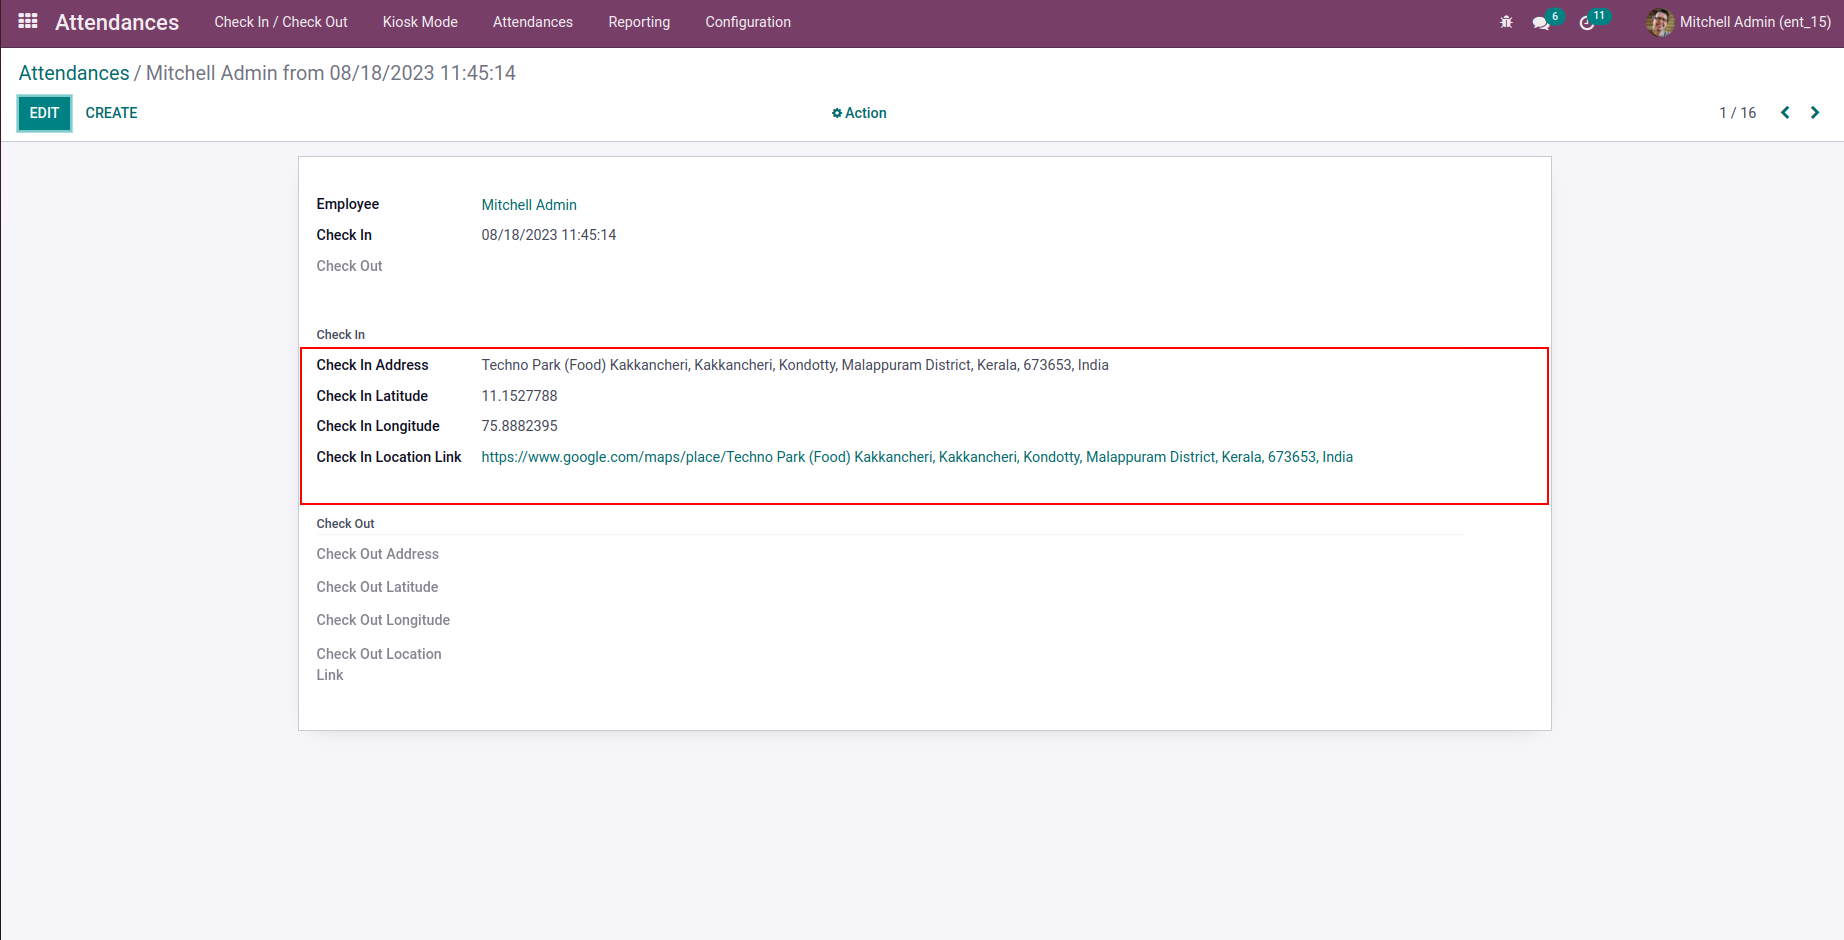Viewport: 1844px width, 940px height.
Task: Click latitude value 11.1527788
Action: click(x=520, y=396)
